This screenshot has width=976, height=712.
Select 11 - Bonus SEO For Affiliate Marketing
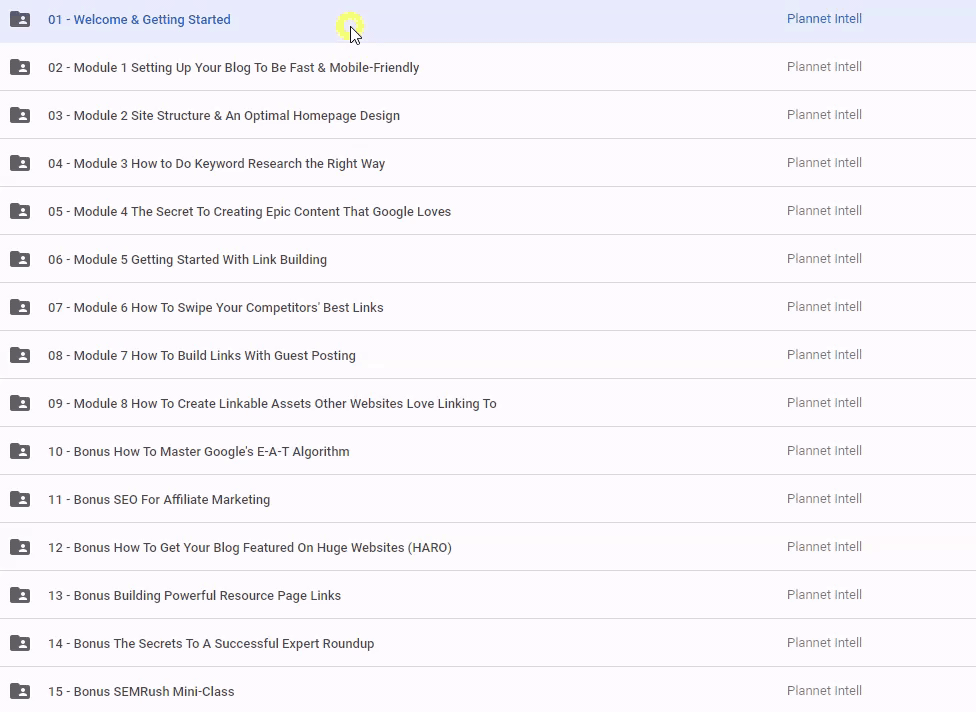click(159, 500)
